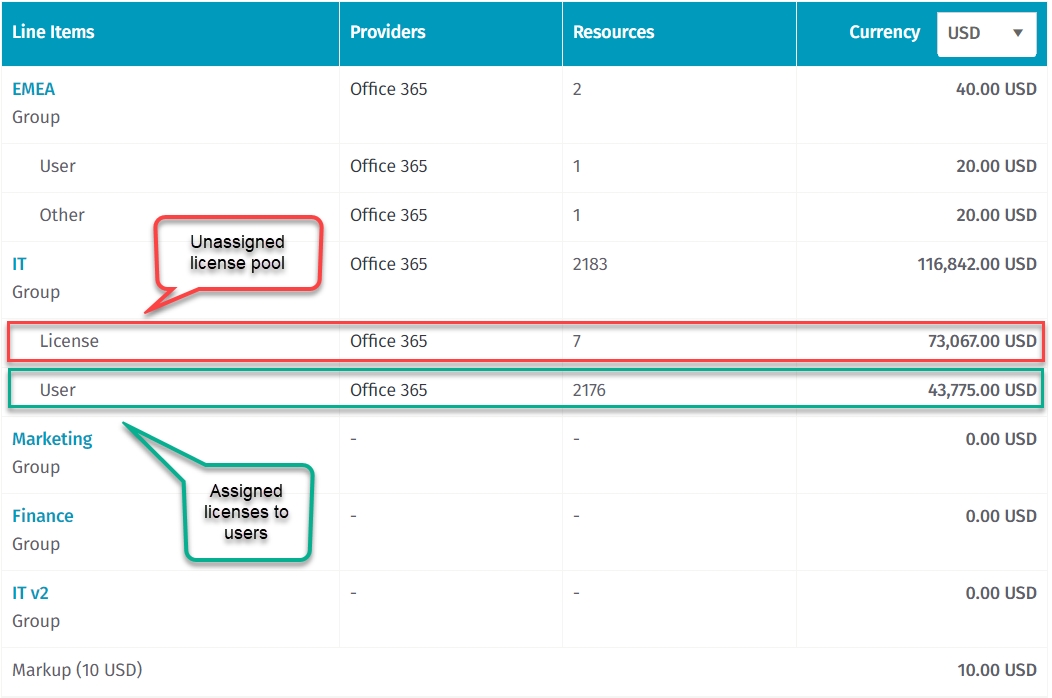
Task: Select the User row under EMEA
Action: (57, 166)
